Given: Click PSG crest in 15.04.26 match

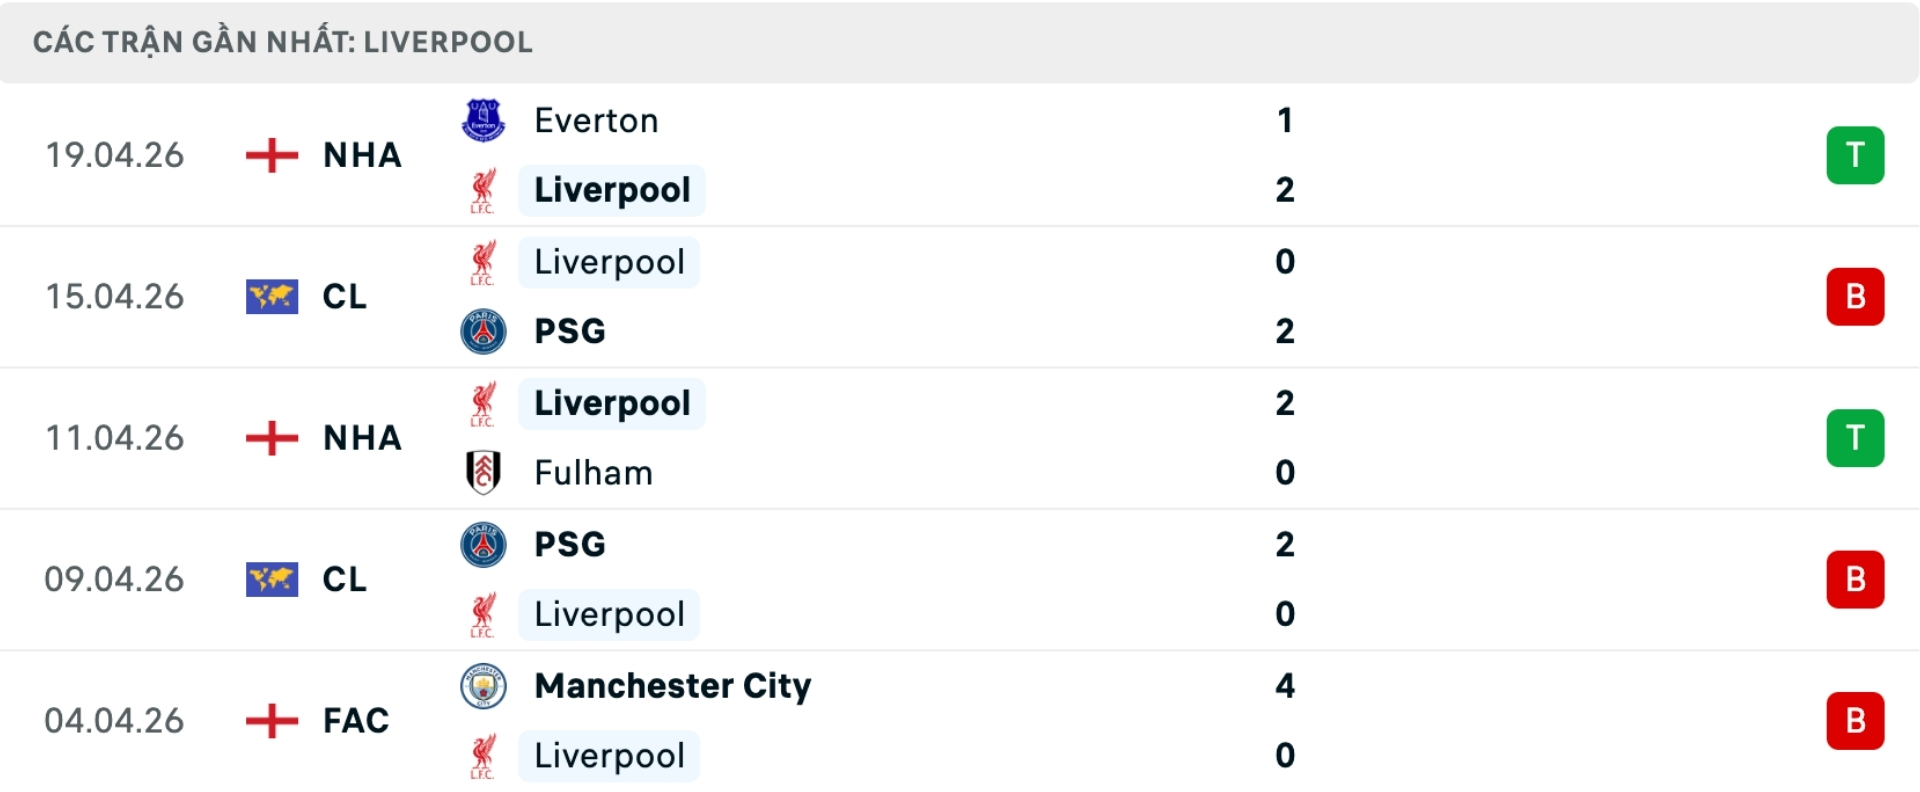Looking at the screenshot, I should (x=483, y=331).
